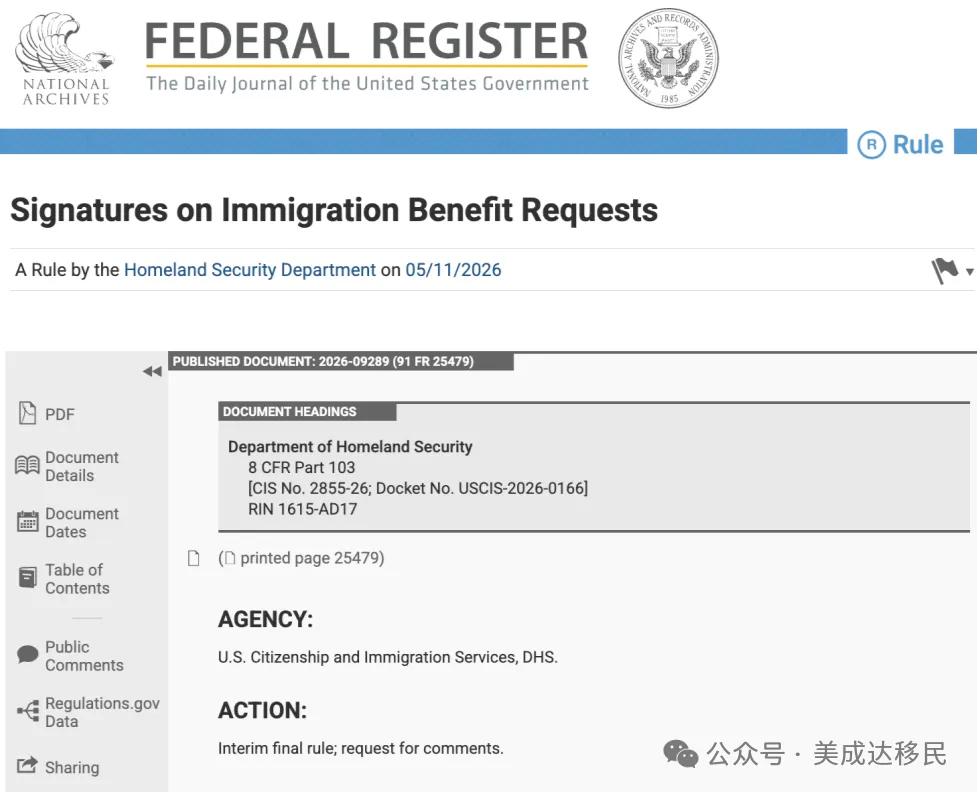Screen dimensions: 977x792
Task: Click the Document Details book icon
Action: pos(27,465)
